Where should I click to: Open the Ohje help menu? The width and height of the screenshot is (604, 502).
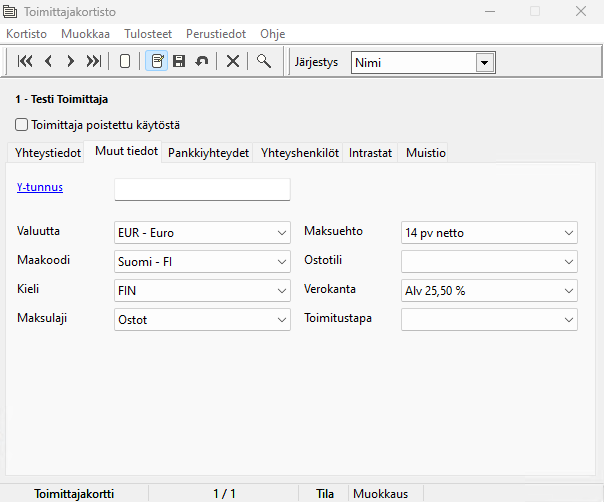point(273,34)
